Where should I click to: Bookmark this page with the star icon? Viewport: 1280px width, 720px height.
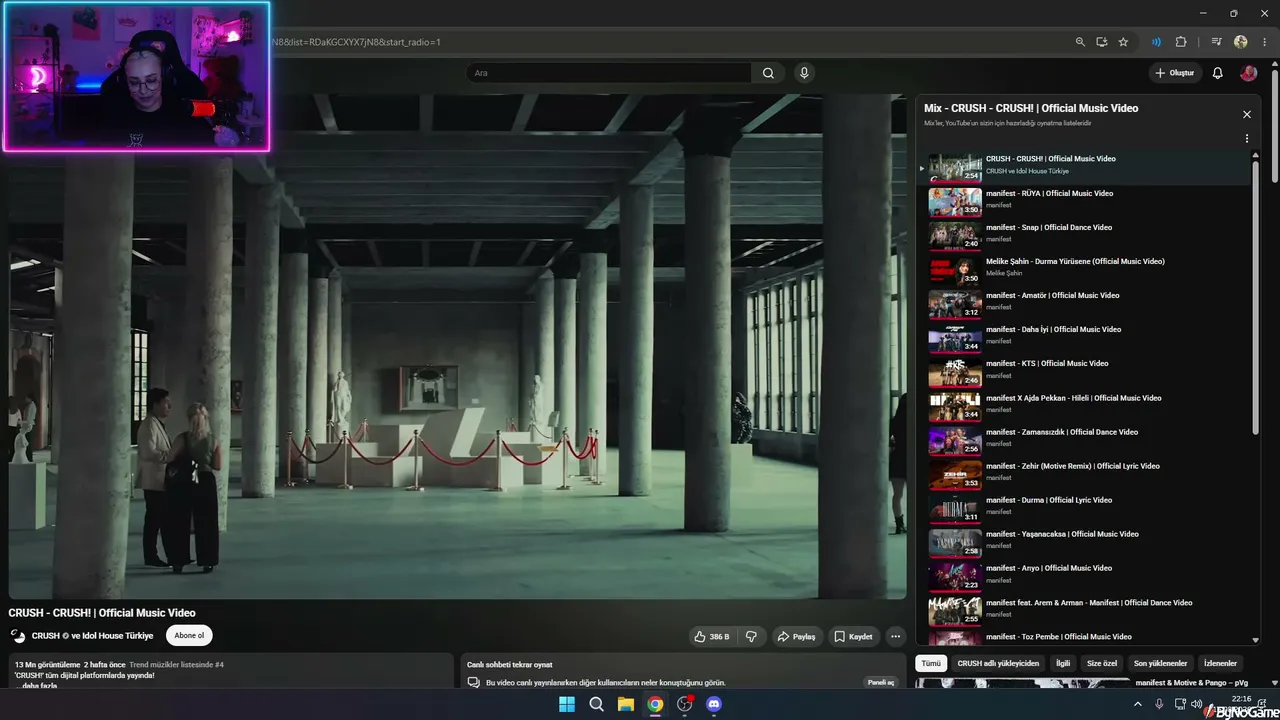tap(1123, 42)
